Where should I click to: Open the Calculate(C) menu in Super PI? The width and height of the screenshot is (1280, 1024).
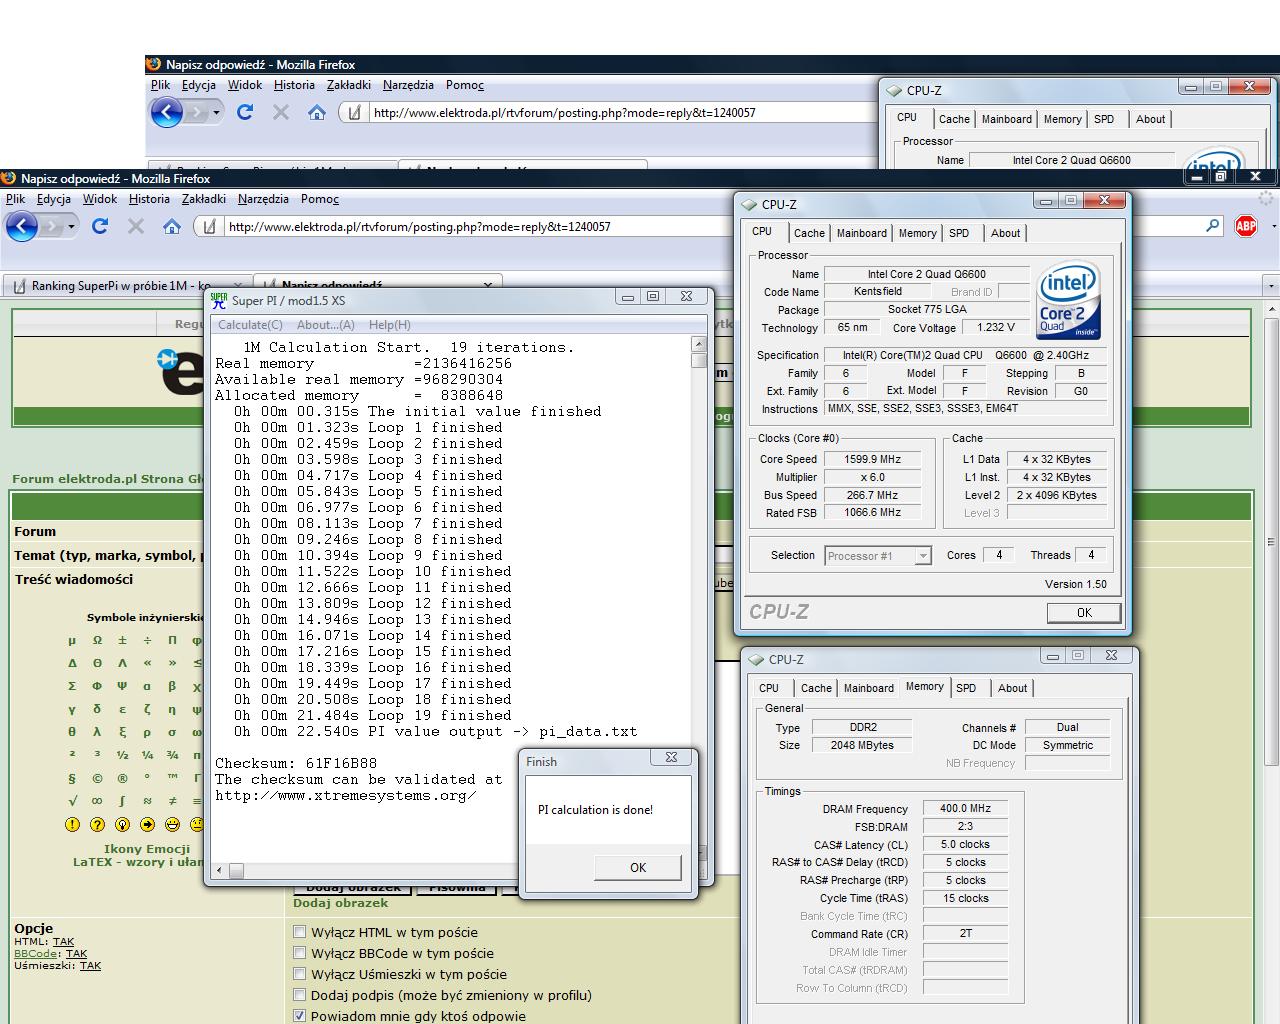coord(250,325)
